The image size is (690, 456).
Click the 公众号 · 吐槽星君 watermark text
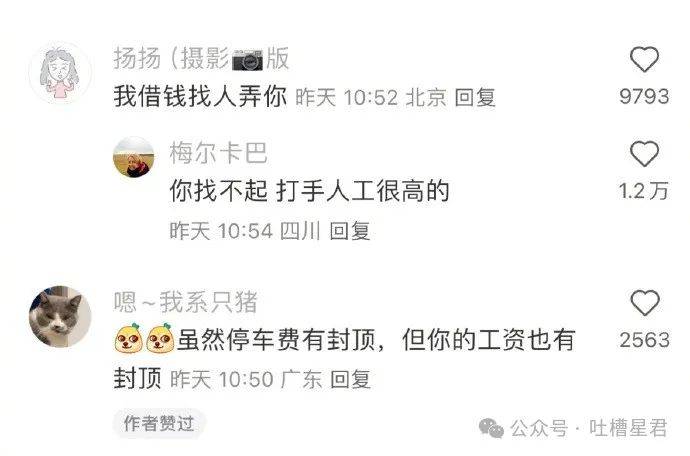tap(589, 428)
